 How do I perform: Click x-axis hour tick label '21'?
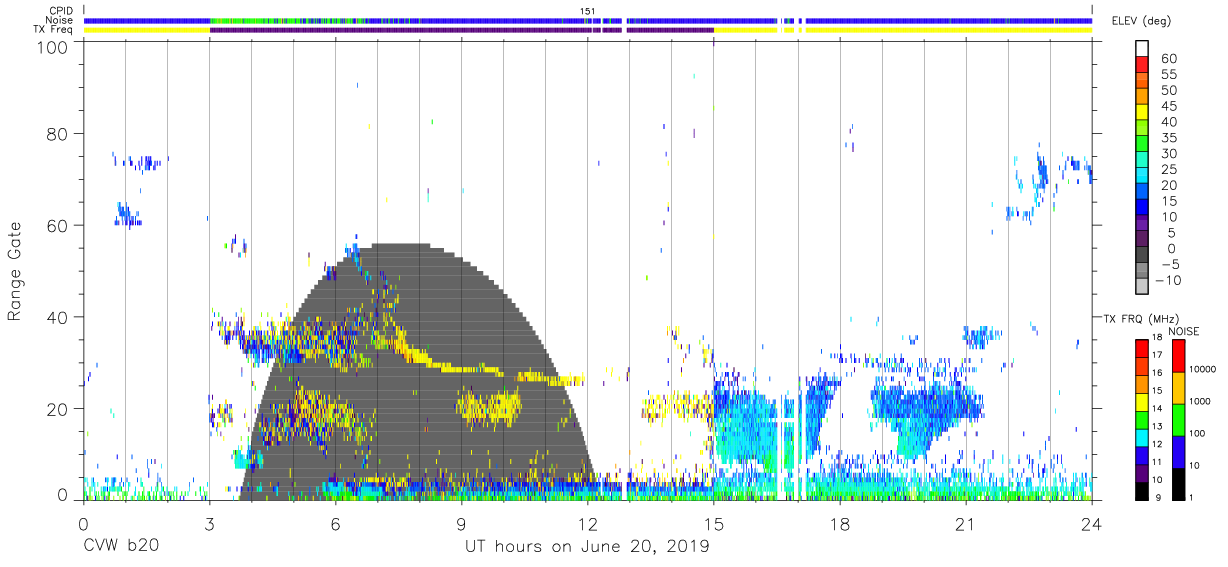[966, 525]
